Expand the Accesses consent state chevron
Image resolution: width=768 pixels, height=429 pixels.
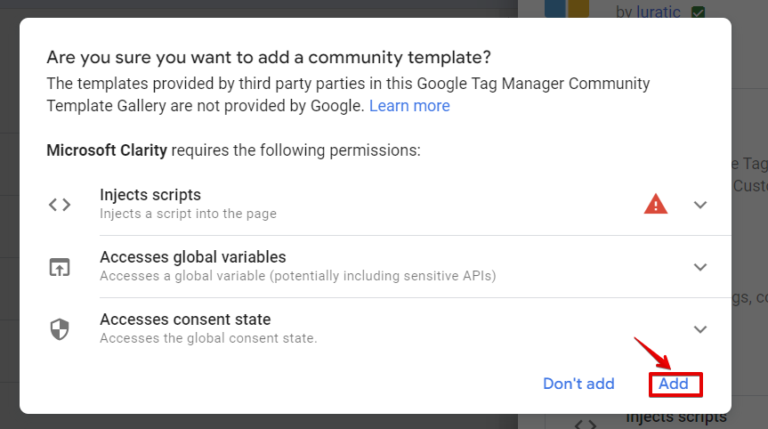[700, 329]
